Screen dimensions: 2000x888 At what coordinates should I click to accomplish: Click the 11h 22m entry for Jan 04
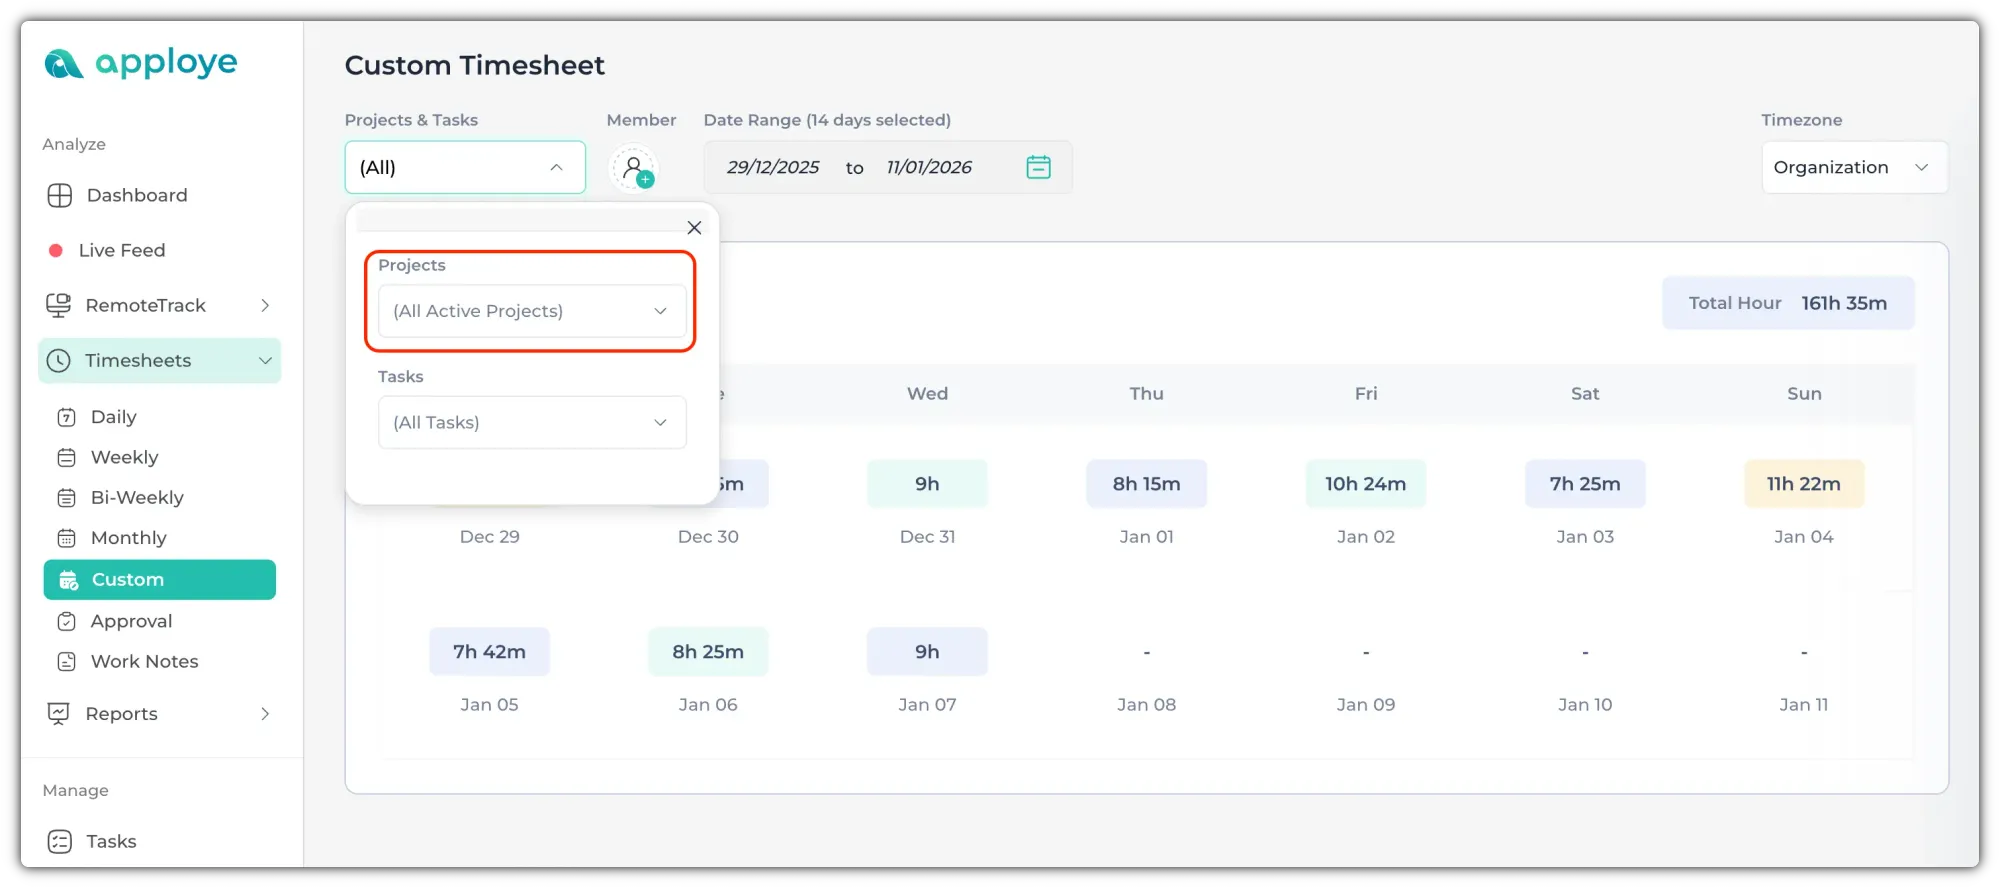tap(1803, 484)
